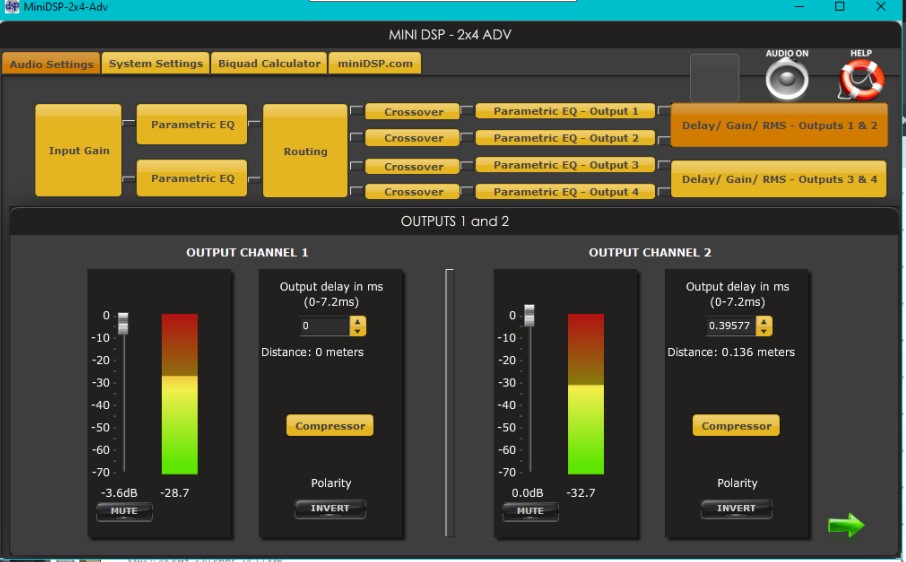Viewport: 906px width, 562px height.
Task: Click the Output Channel 2 level meter
Action: click(x=586, y=394)
